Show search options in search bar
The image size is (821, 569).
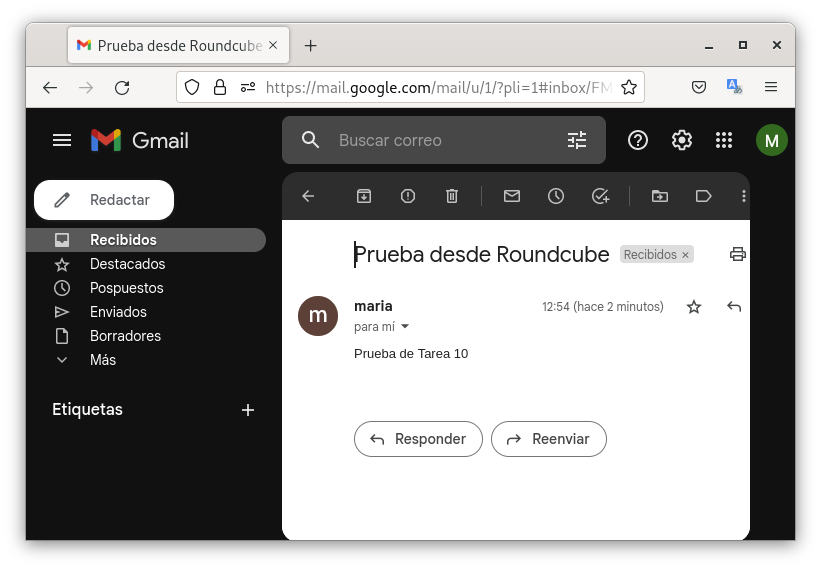[x=577, y=140]
